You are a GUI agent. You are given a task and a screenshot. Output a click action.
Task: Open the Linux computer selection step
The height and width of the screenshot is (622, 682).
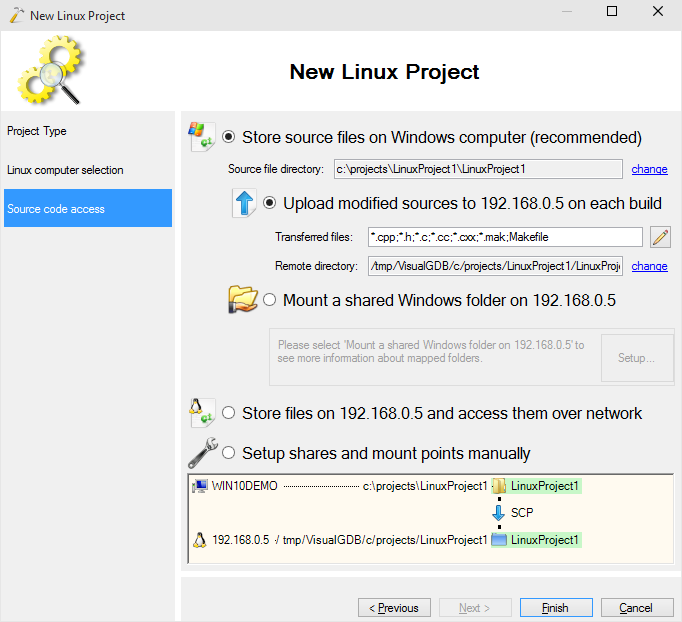pos(88,170)
